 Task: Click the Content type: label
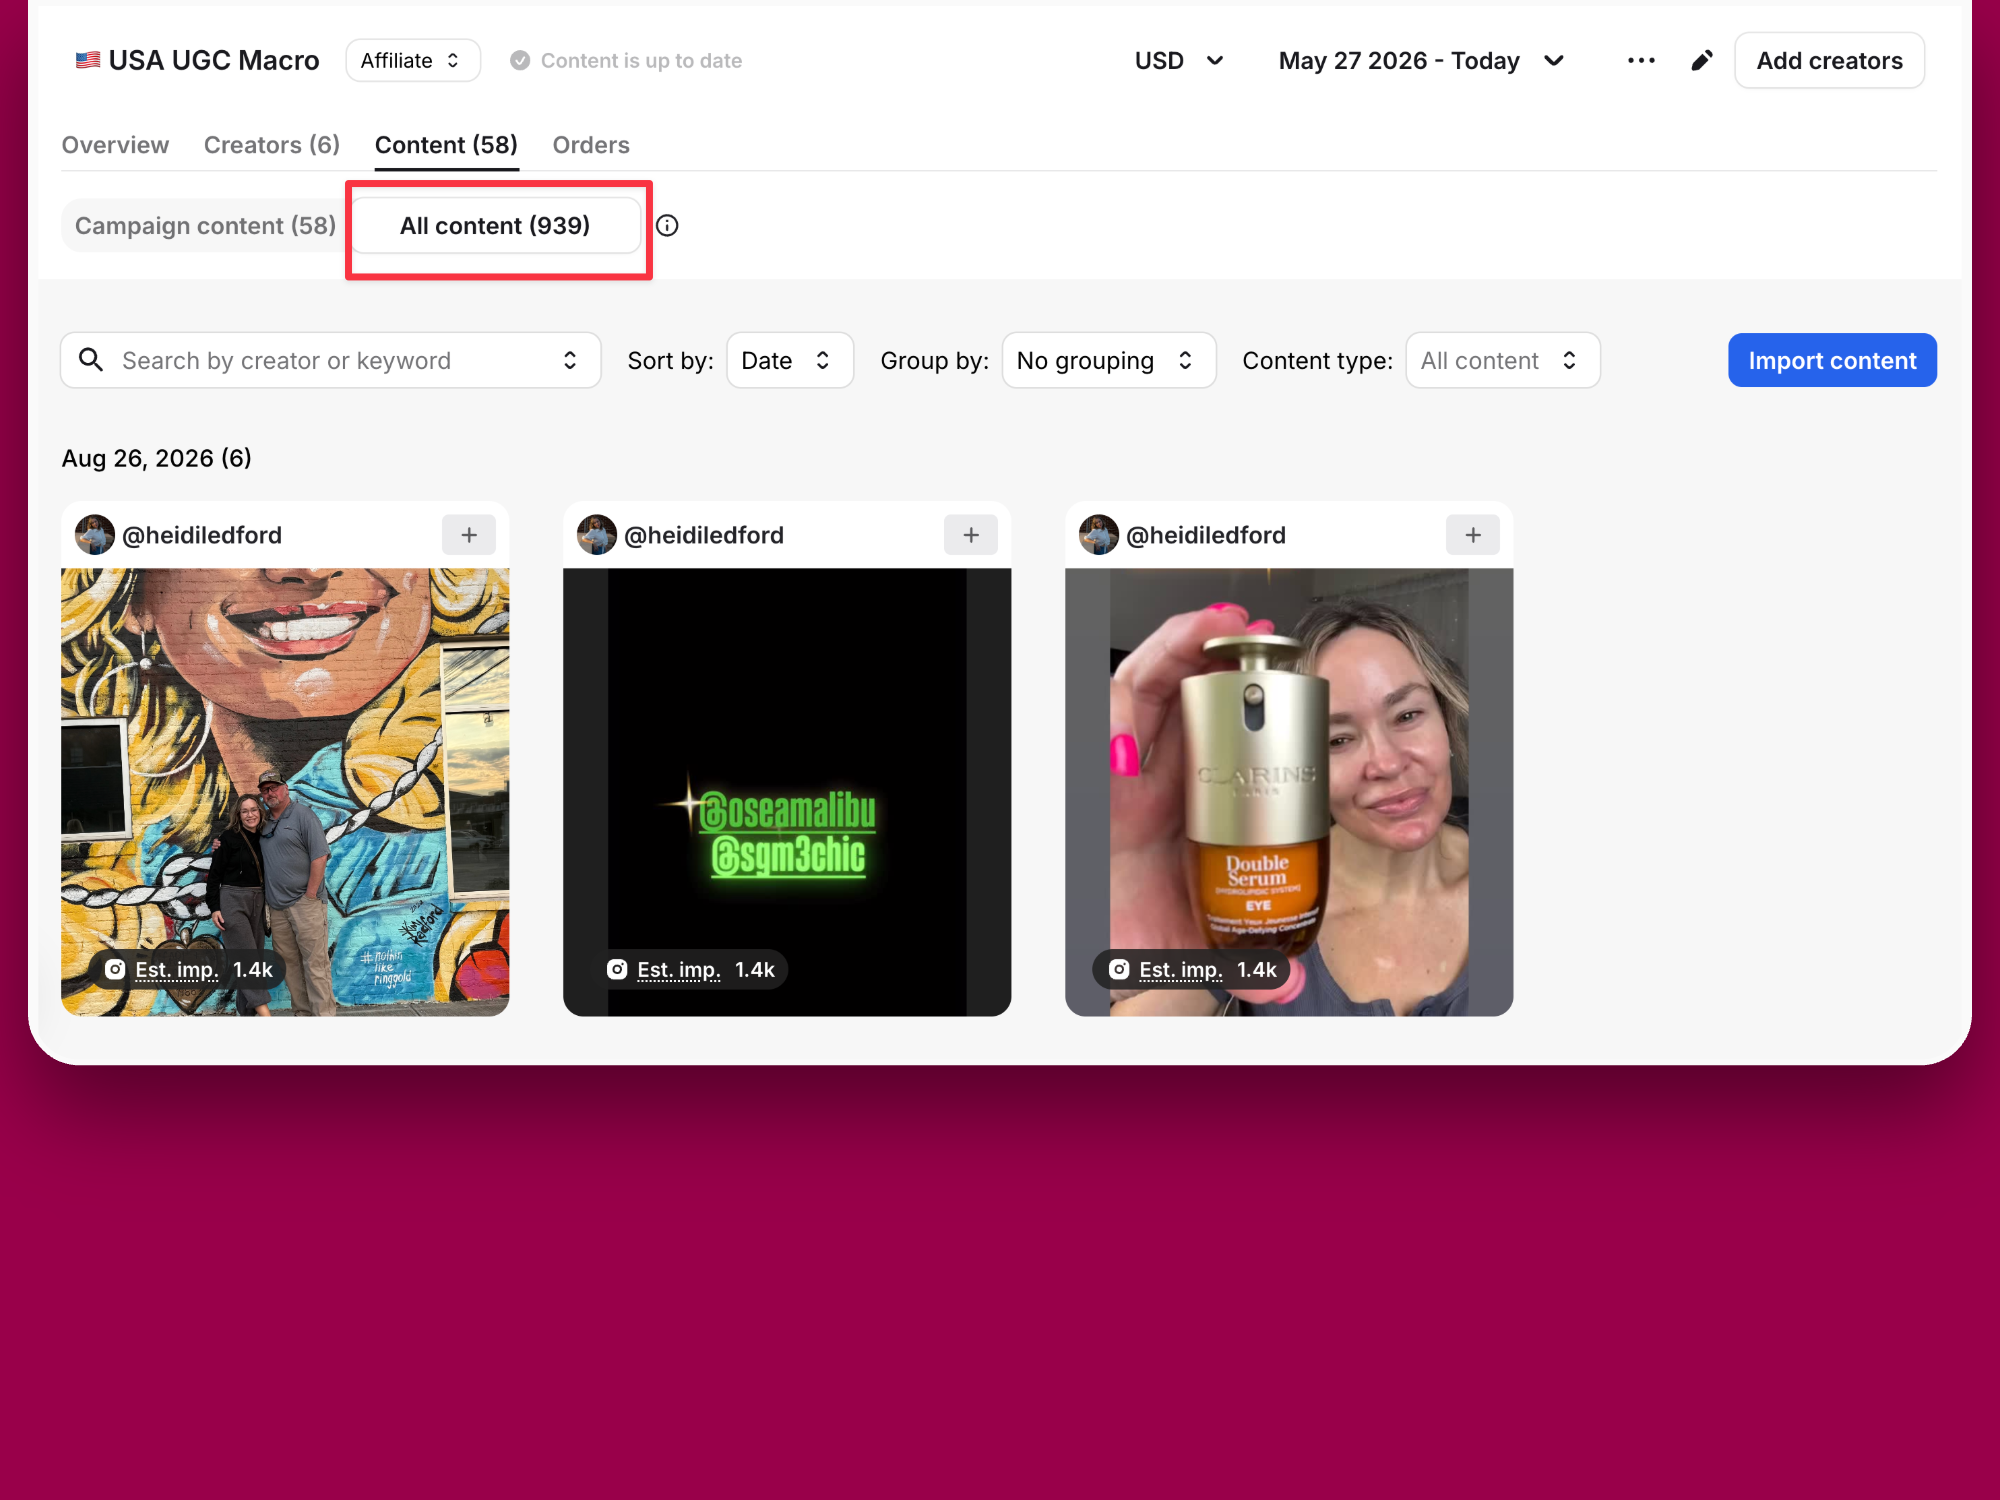point(1317,361)
